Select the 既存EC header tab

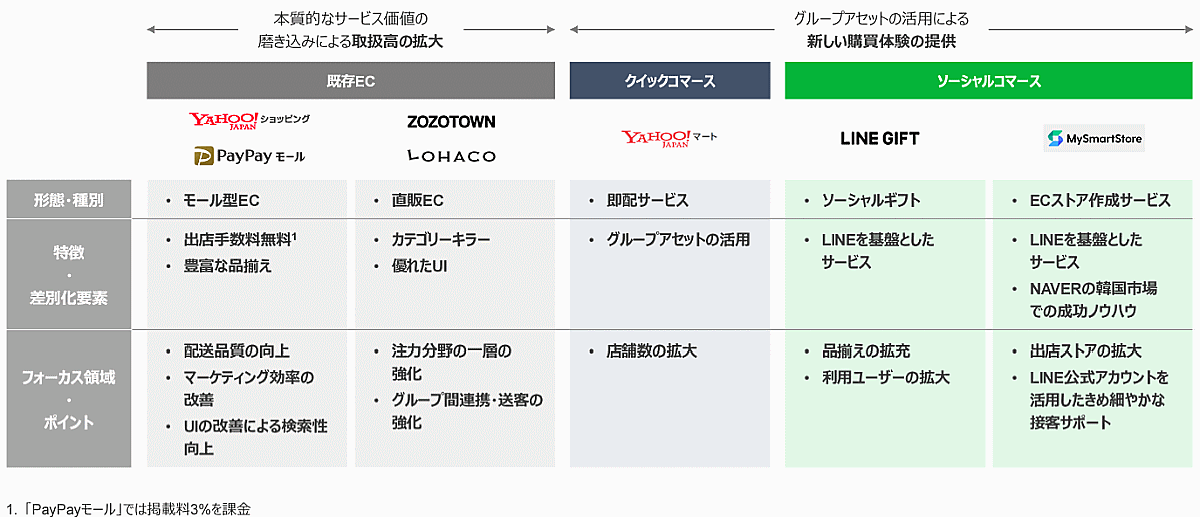pyautogui.click(x=350, y=81)
